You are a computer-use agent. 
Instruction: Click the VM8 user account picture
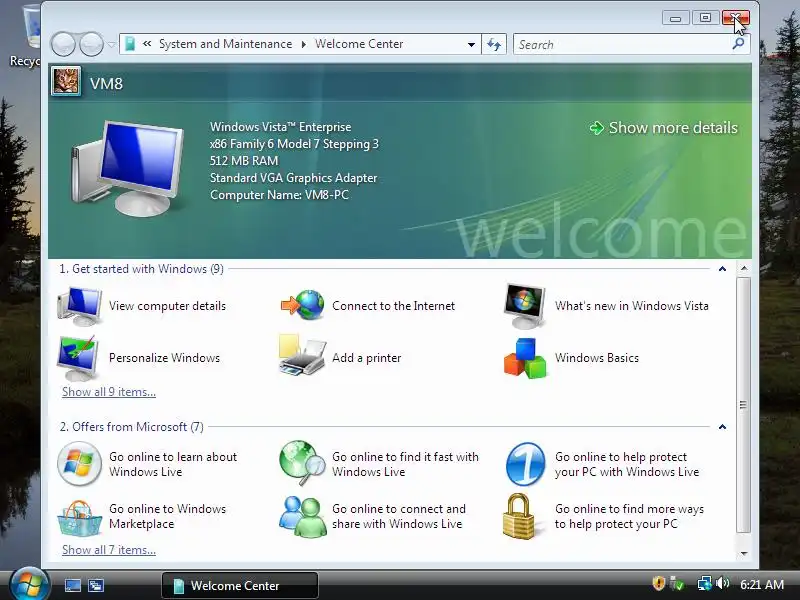[x=66, y=81]
